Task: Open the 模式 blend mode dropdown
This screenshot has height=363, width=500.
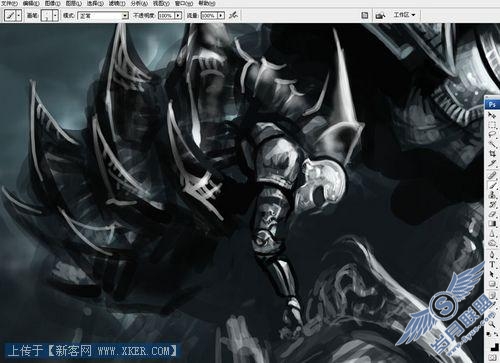Action: (103, 16)
